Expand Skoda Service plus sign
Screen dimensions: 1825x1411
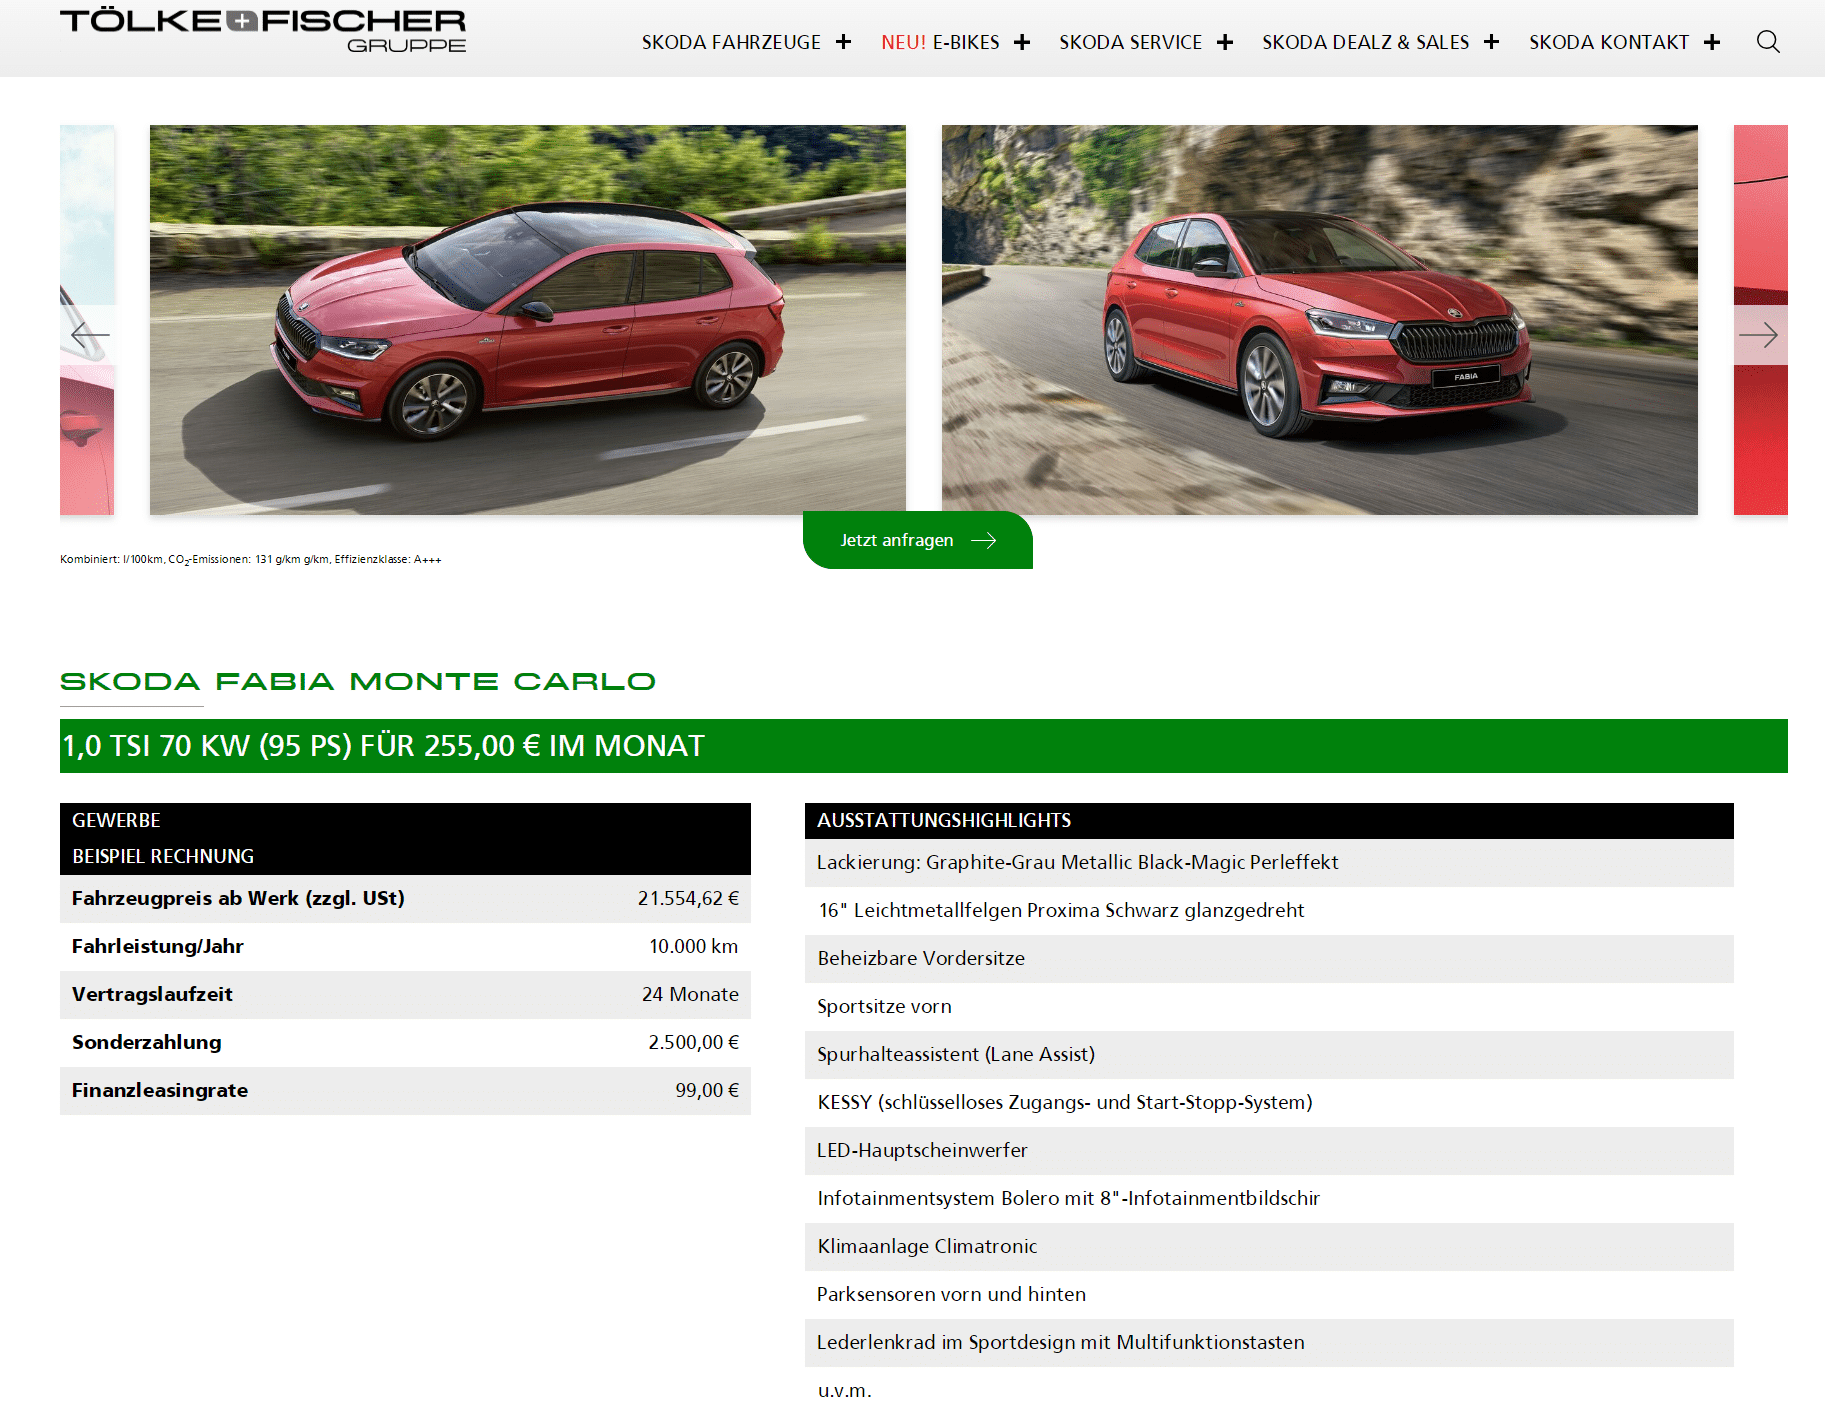tap(1225, 42)
